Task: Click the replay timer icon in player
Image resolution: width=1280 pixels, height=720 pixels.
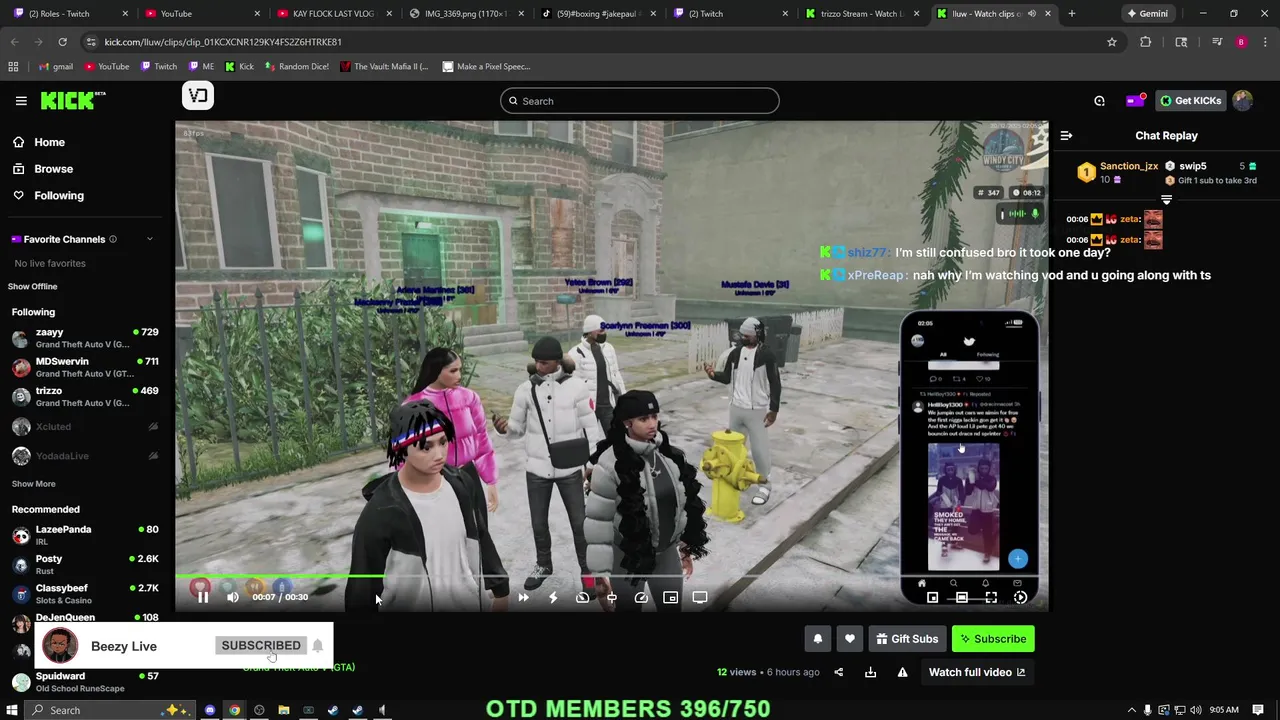Action: pyautogui.click(x=582, y=597)
